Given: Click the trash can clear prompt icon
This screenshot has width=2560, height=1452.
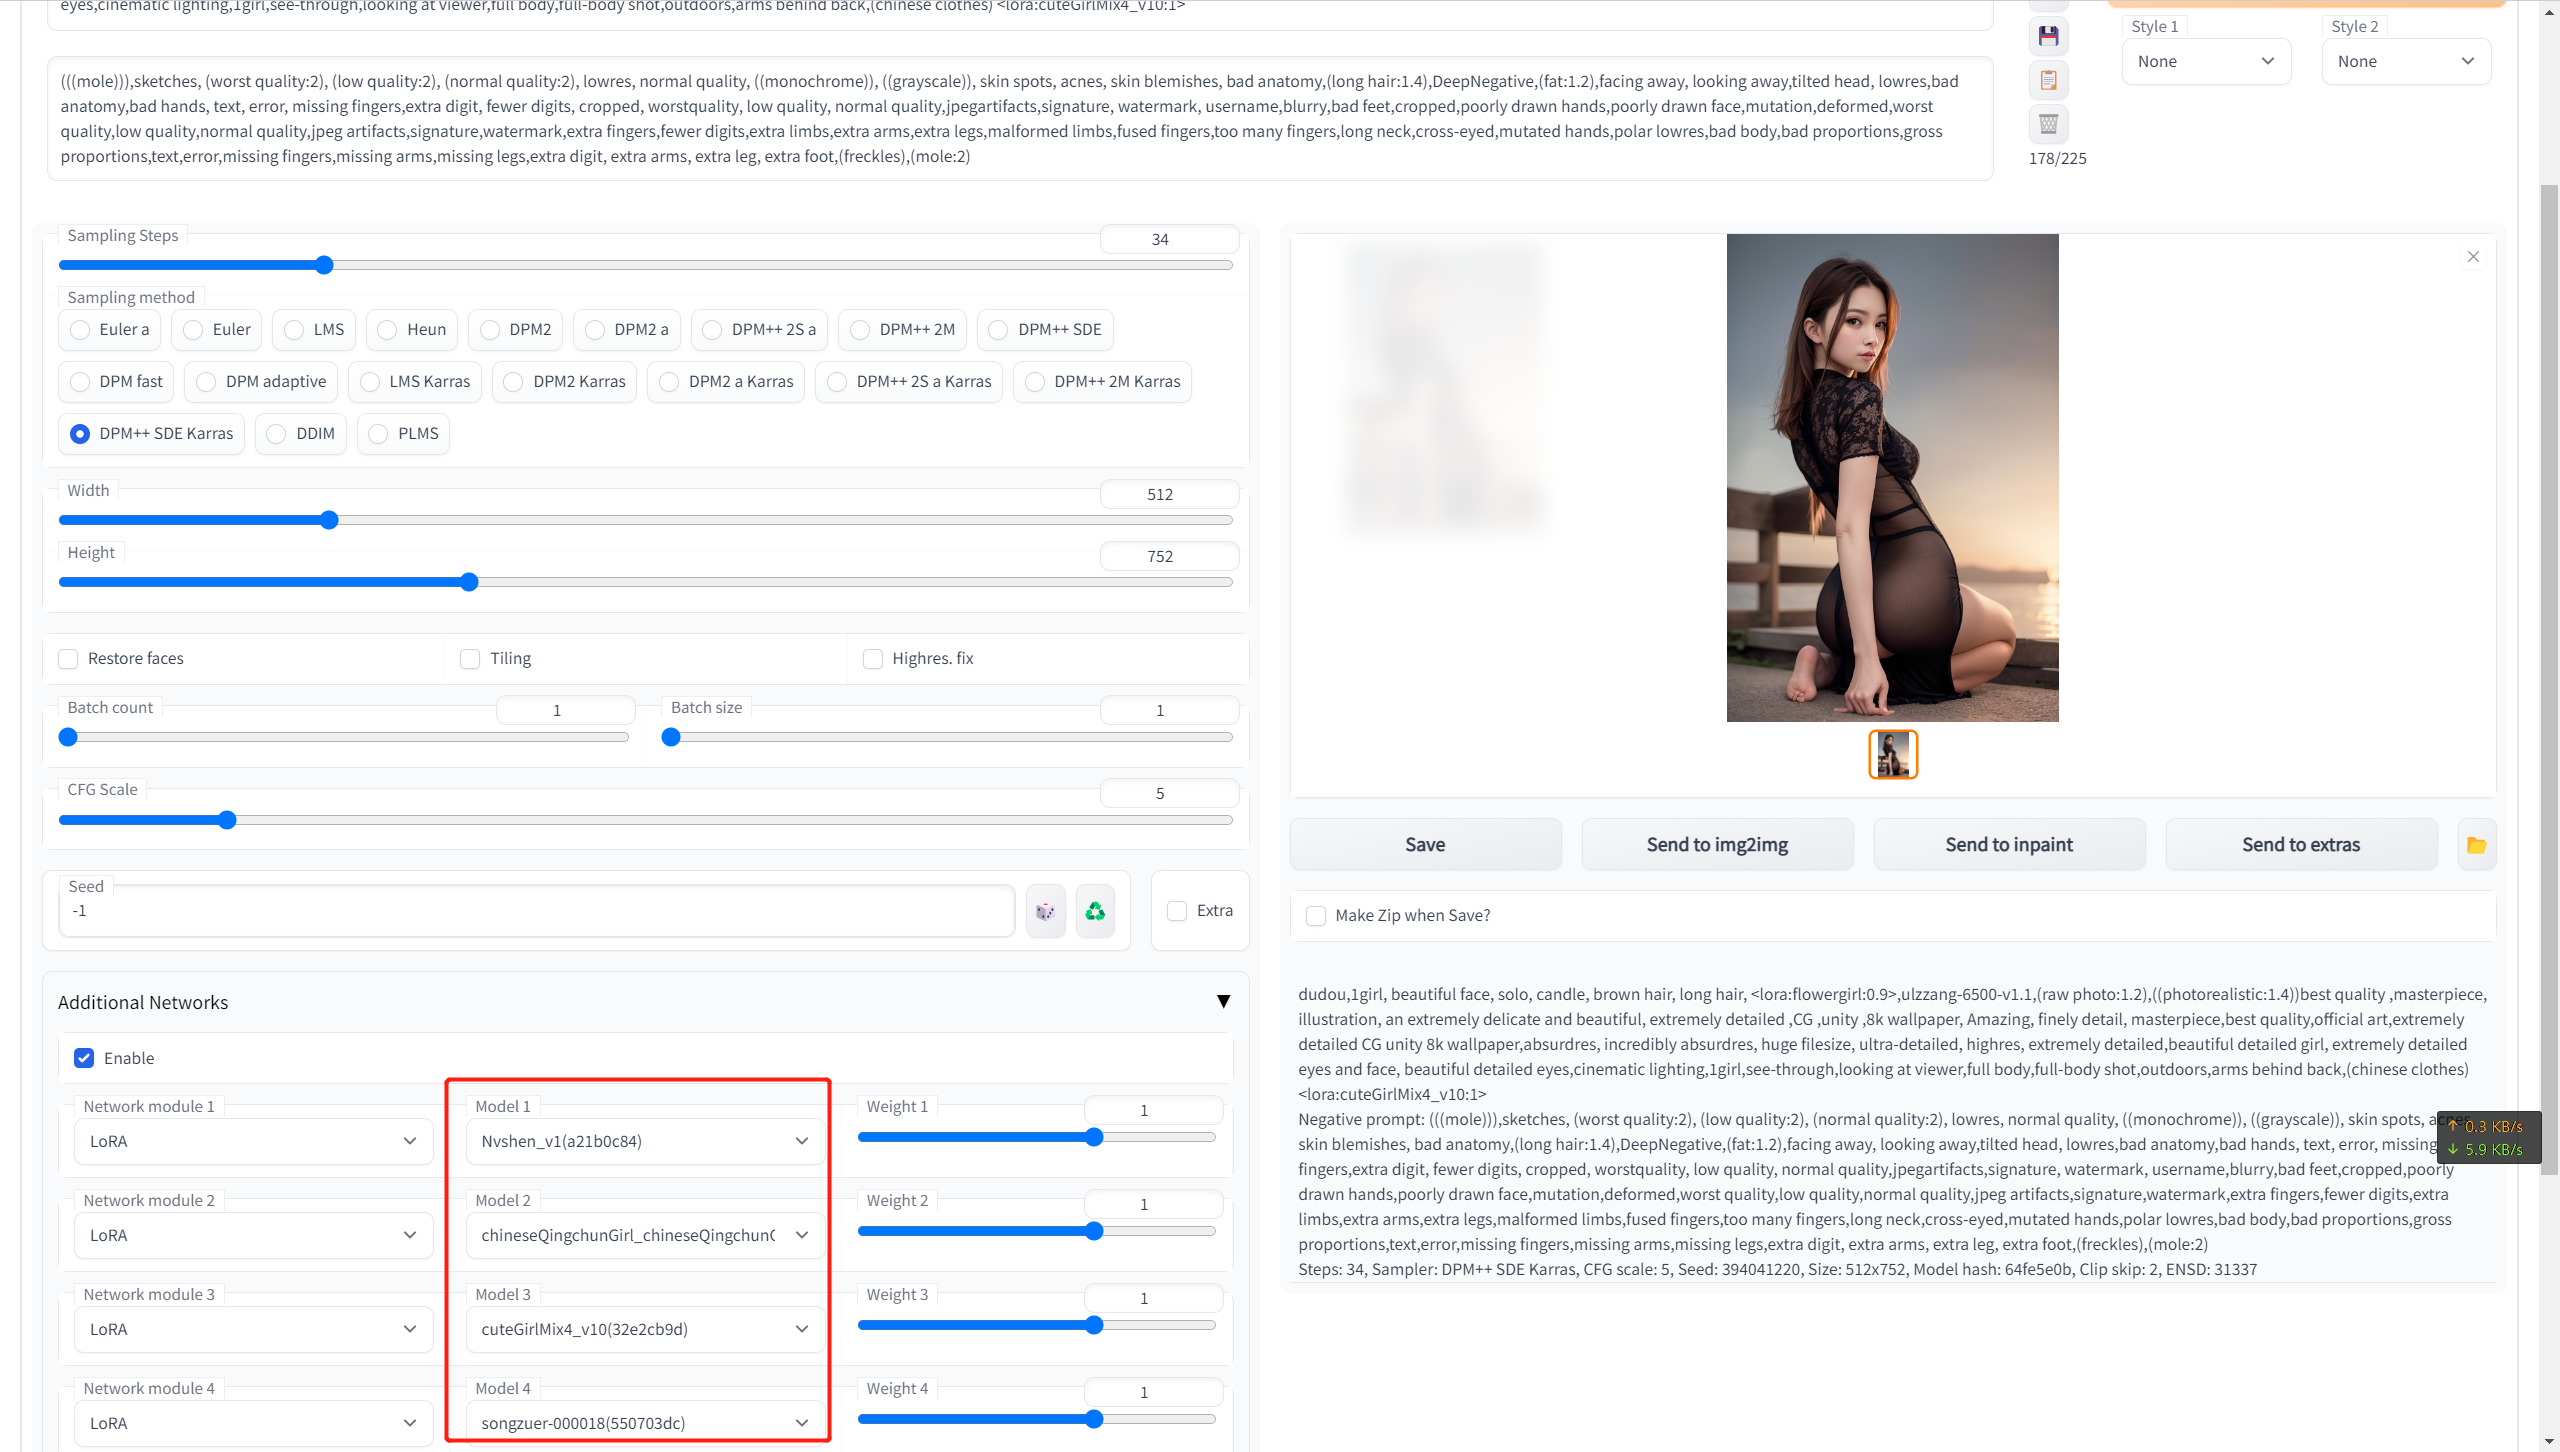Looking at the screenshot, I should (x=2048, y=124).
